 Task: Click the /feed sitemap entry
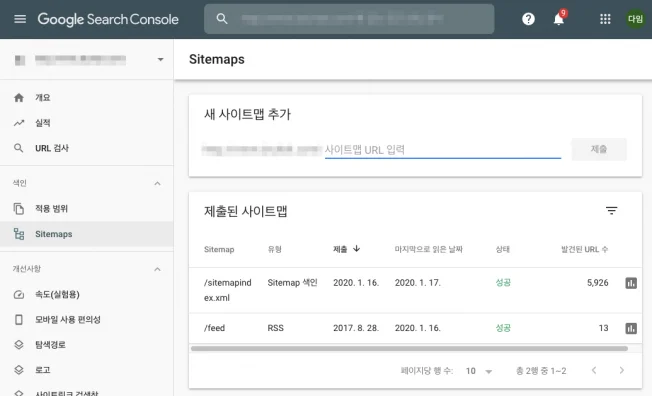(214, 328)
